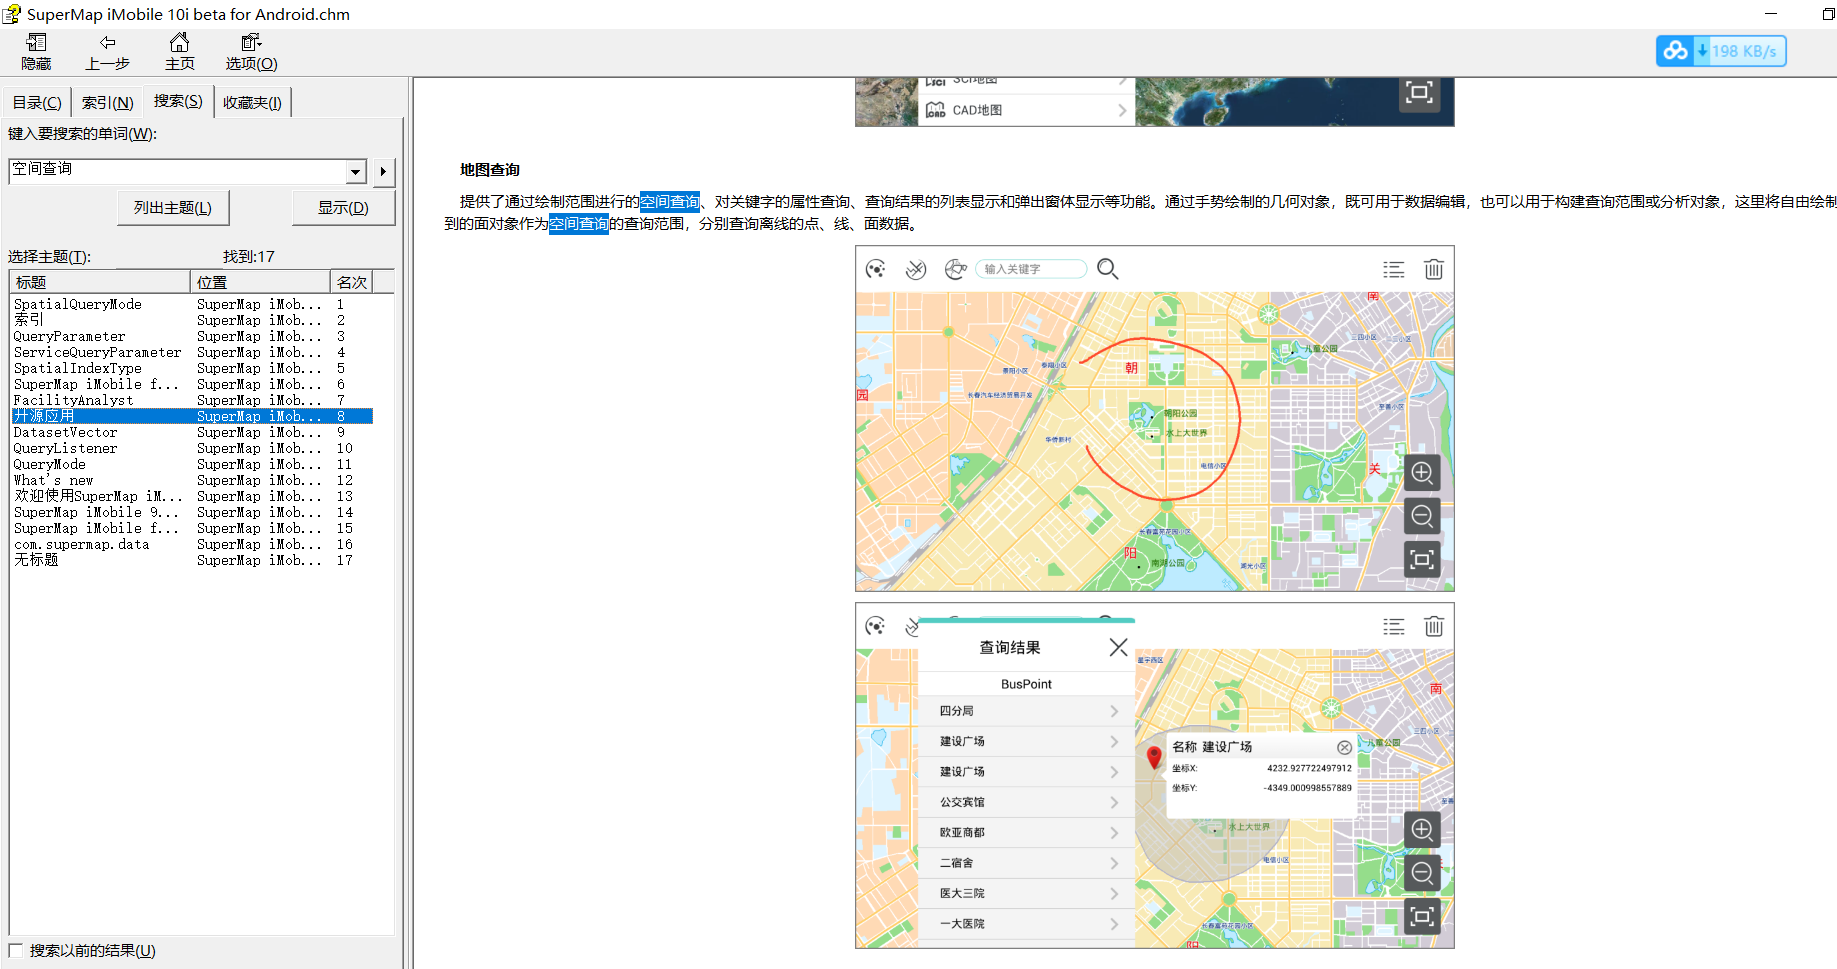The height and width of the screenshot is (969, 1837).
Task: Click the magnifier search icon in first map
Action: [x=1108, y=269]
